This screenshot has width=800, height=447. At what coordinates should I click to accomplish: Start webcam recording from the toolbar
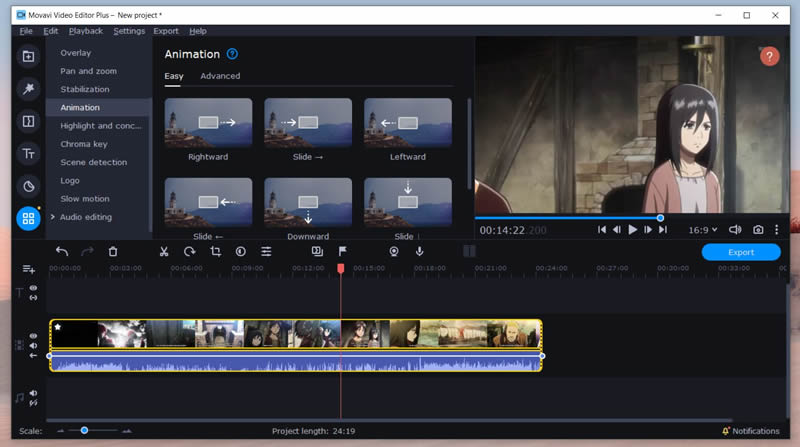(394, 251)
